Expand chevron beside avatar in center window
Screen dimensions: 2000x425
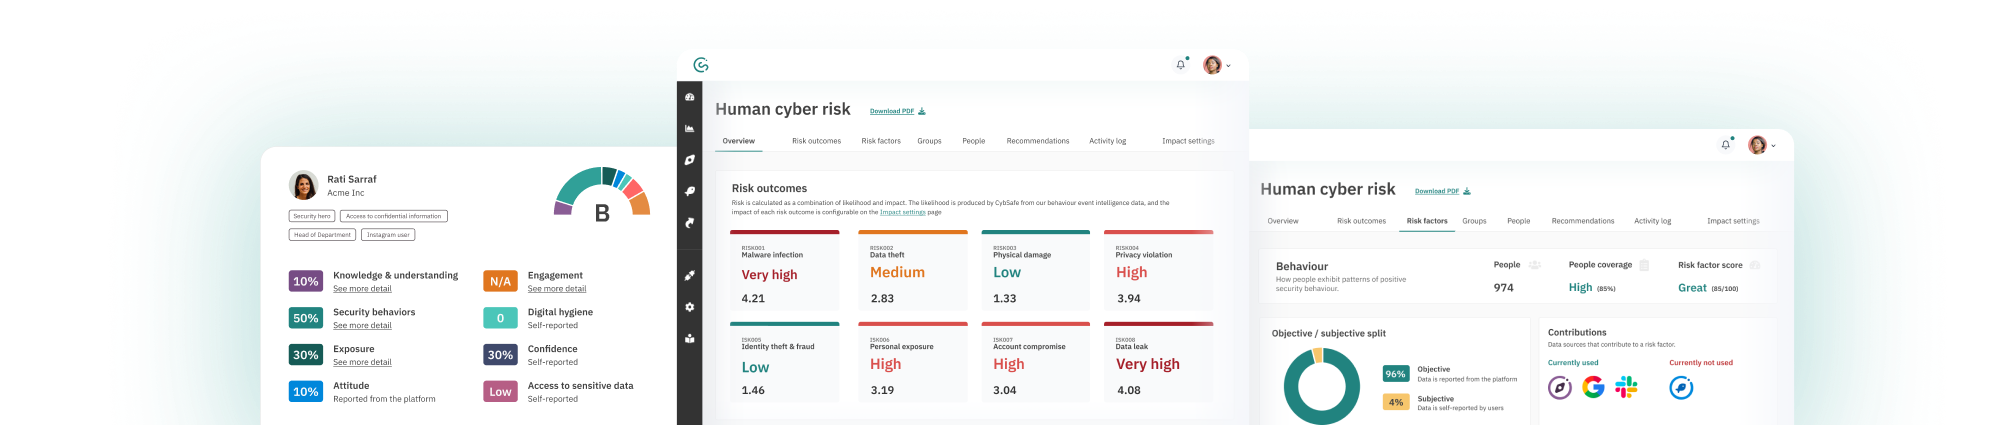click(x=1229, y=66)
